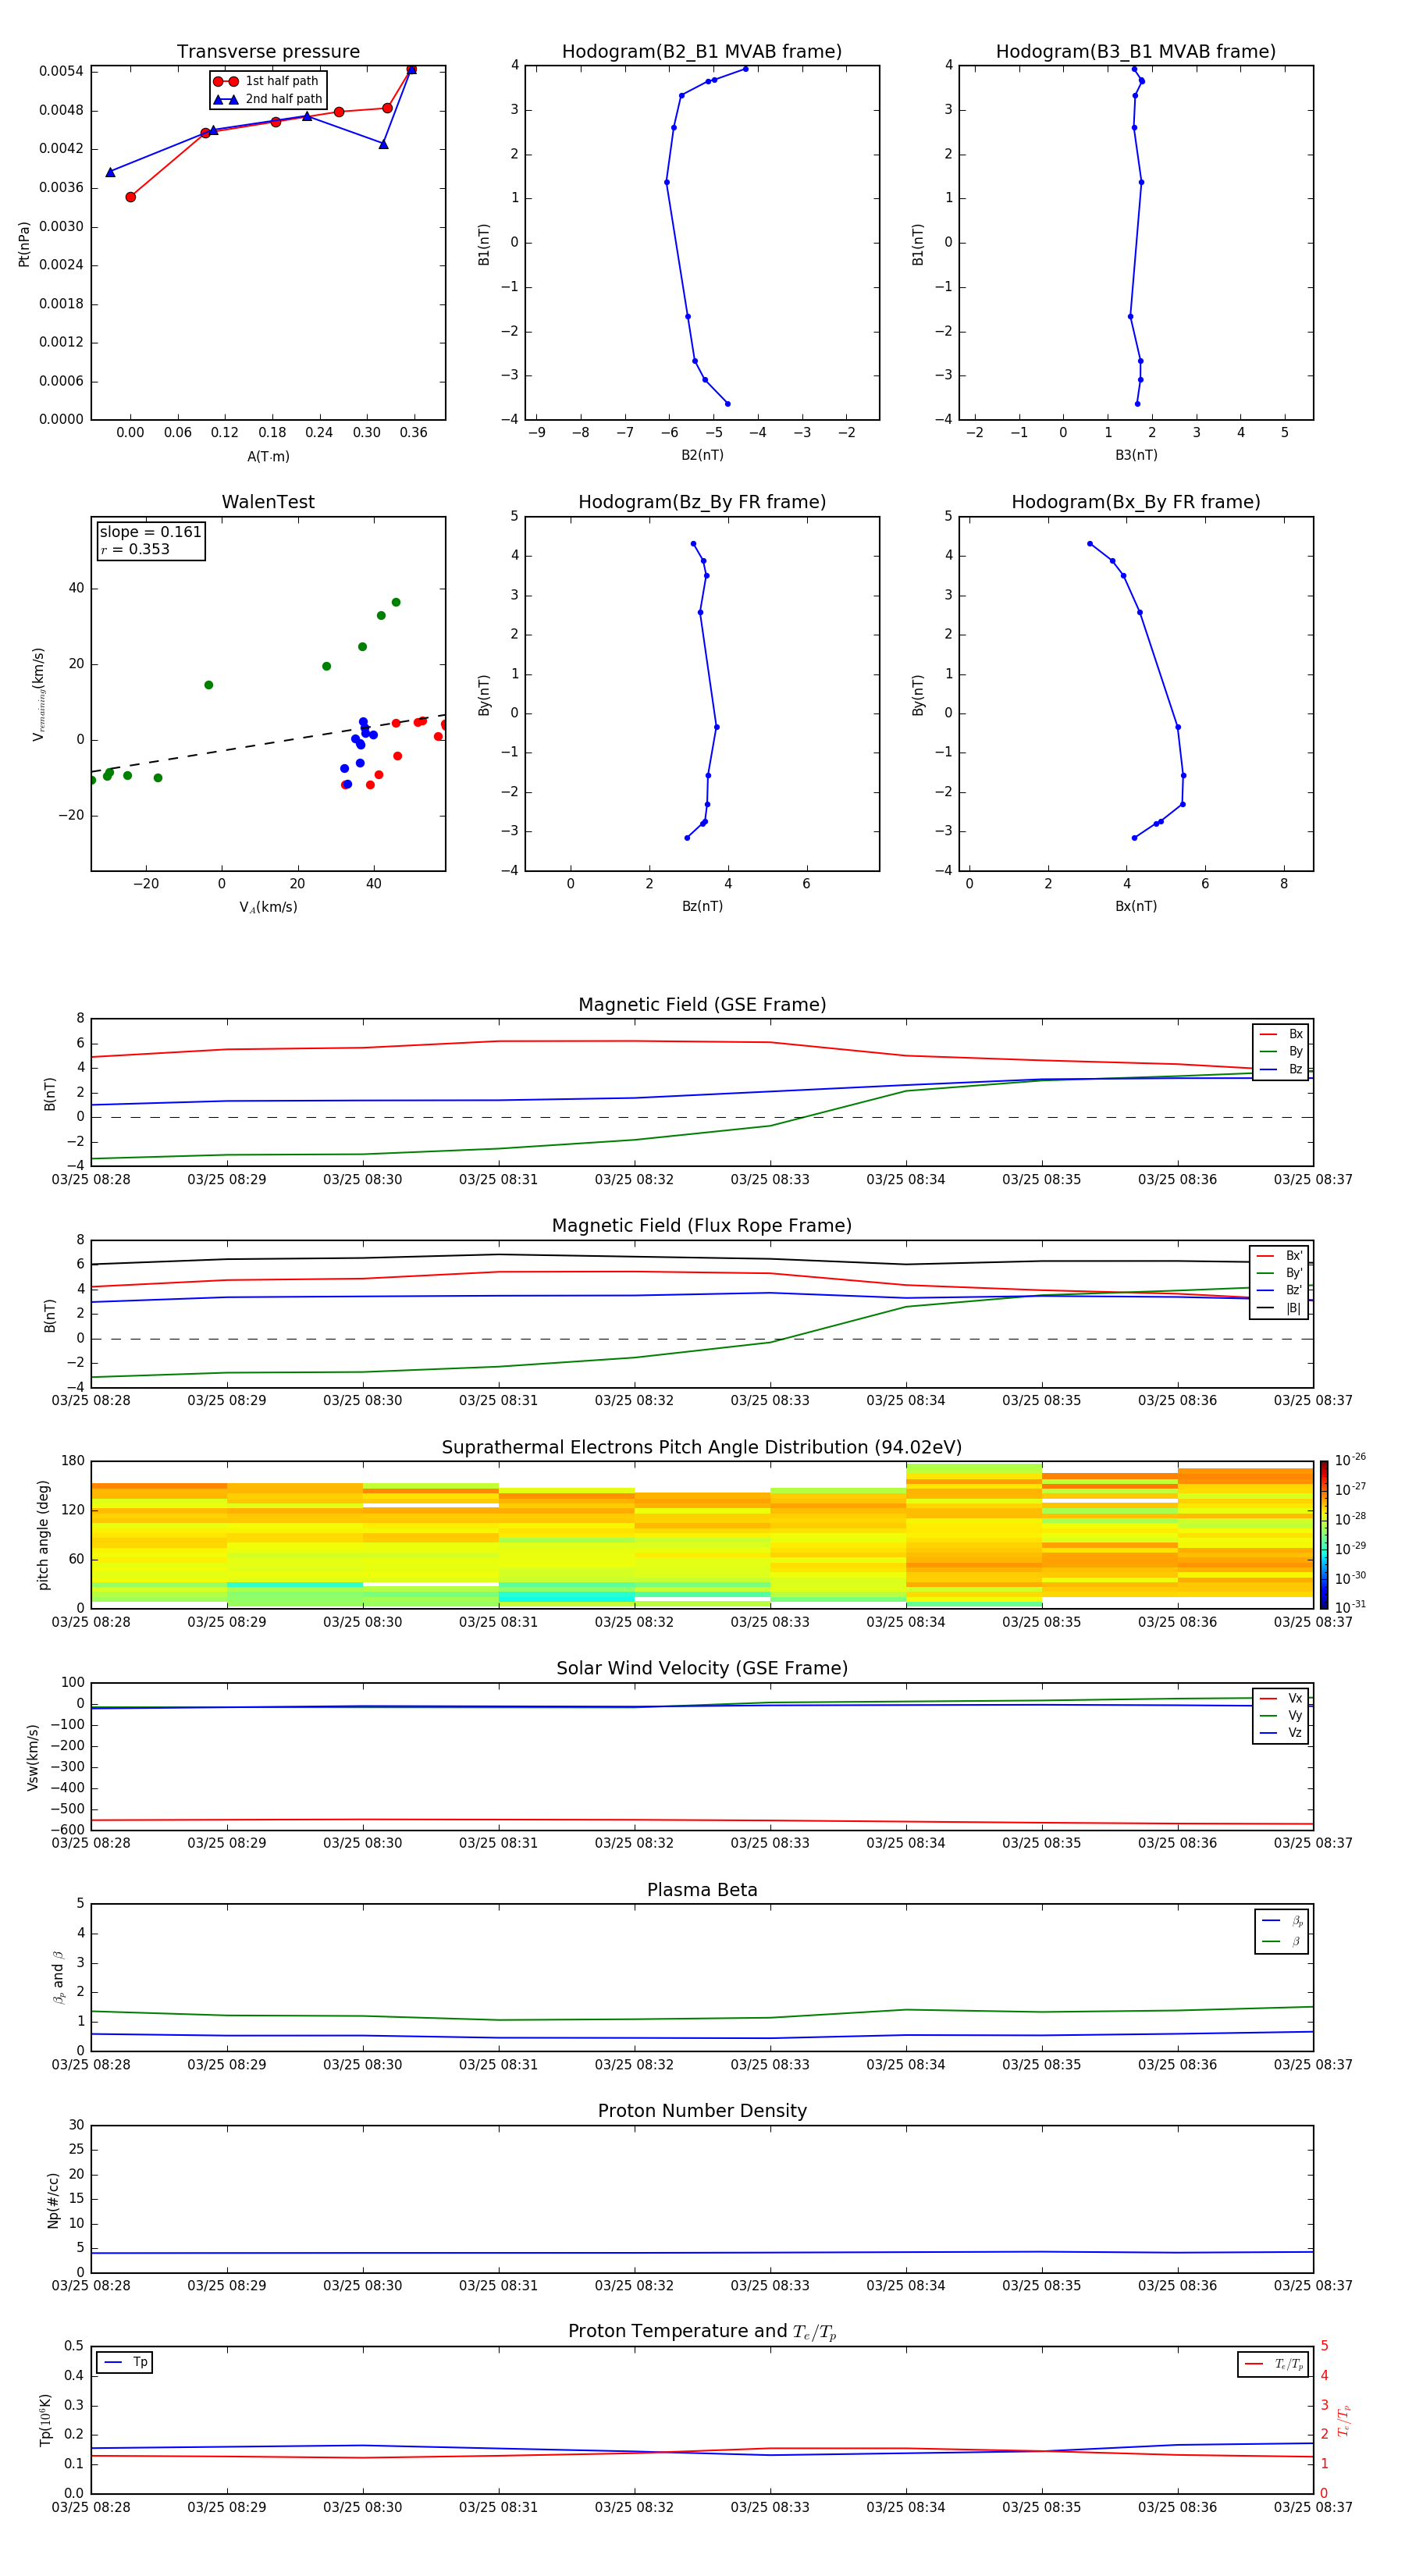Select the Bz legend entry in GSE Frame plot
The height and width of the screenshot is (2576, 1405).
1281,1069
